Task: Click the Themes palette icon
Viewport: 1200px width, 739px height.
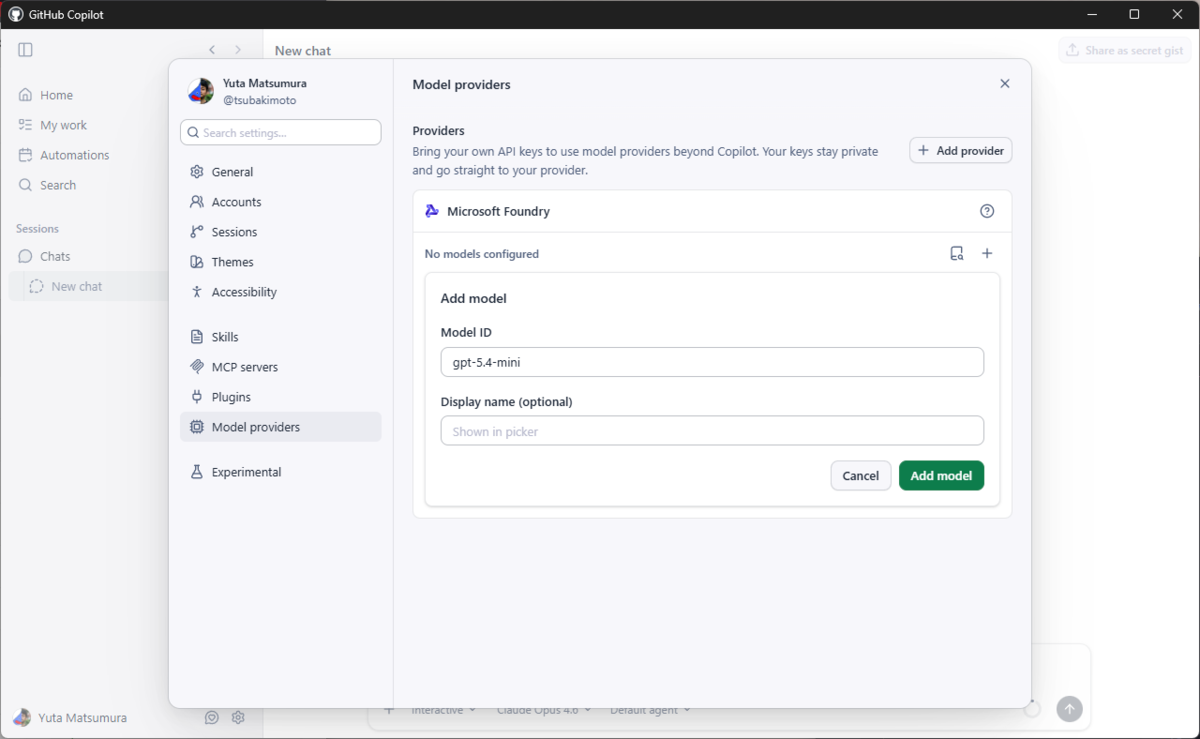Action: tap(197, 262)
